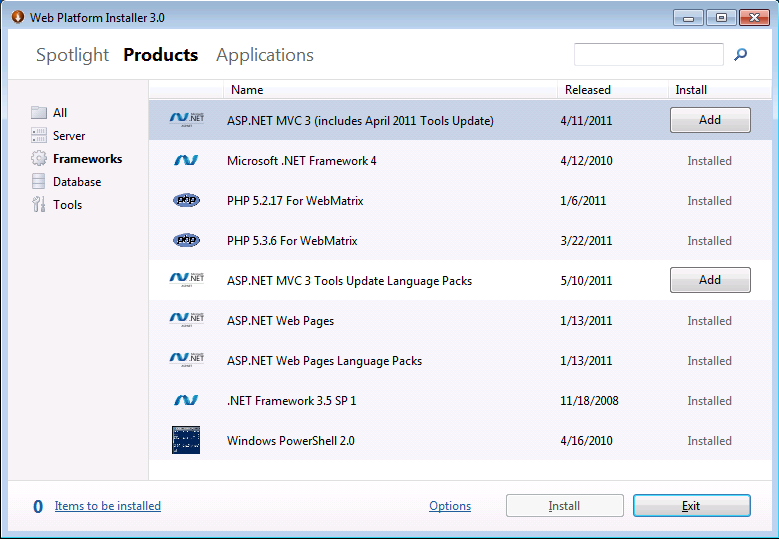Sort by the Name column header
Screen dimensions: 779x539
tap(390, 90)
